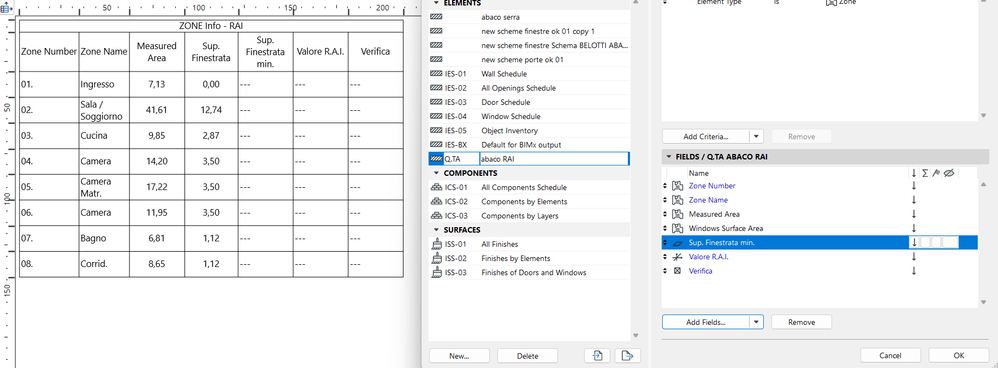Click the reorder handle of Verifica field
The height and width of the screenshot is (368, 998).
(x=666, y=271)
